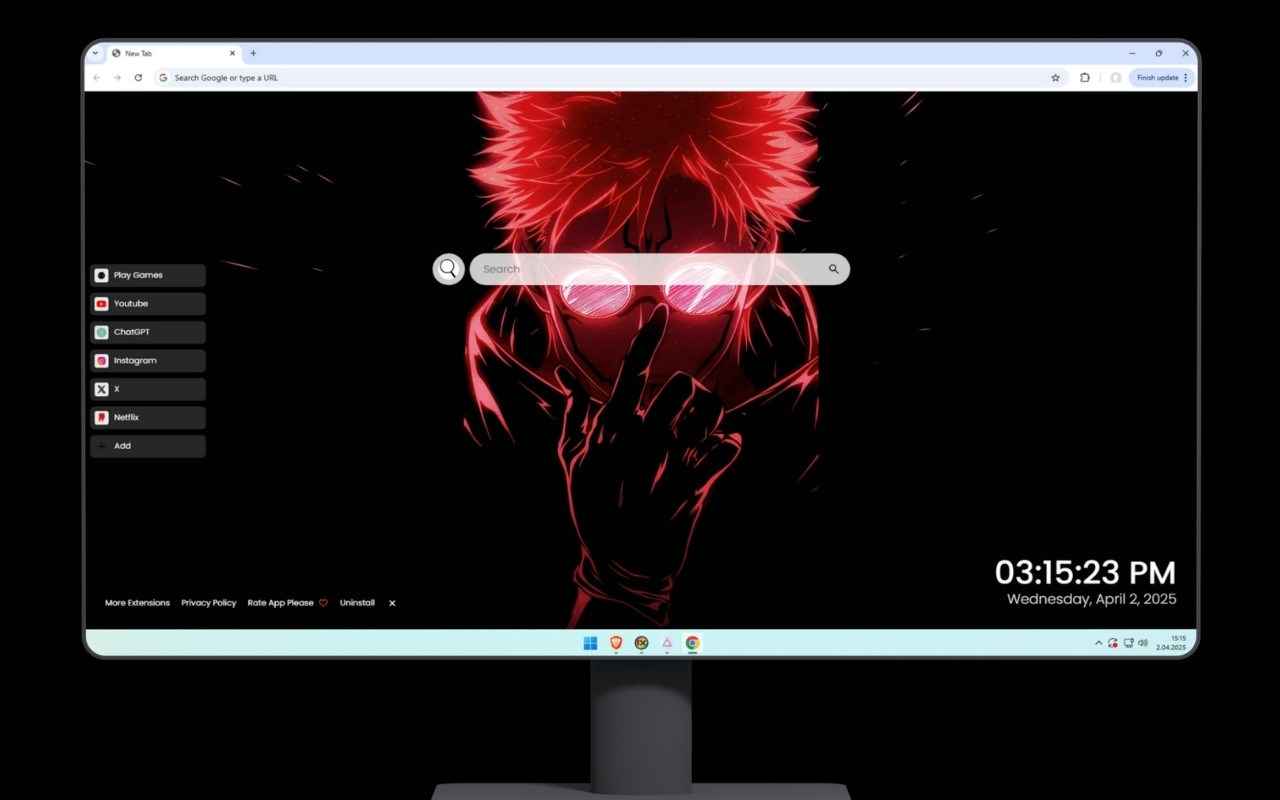Screen dimensions: 1280x800
Task: Click the YouTube logo icon in sidebar
Action: (101, 304)
